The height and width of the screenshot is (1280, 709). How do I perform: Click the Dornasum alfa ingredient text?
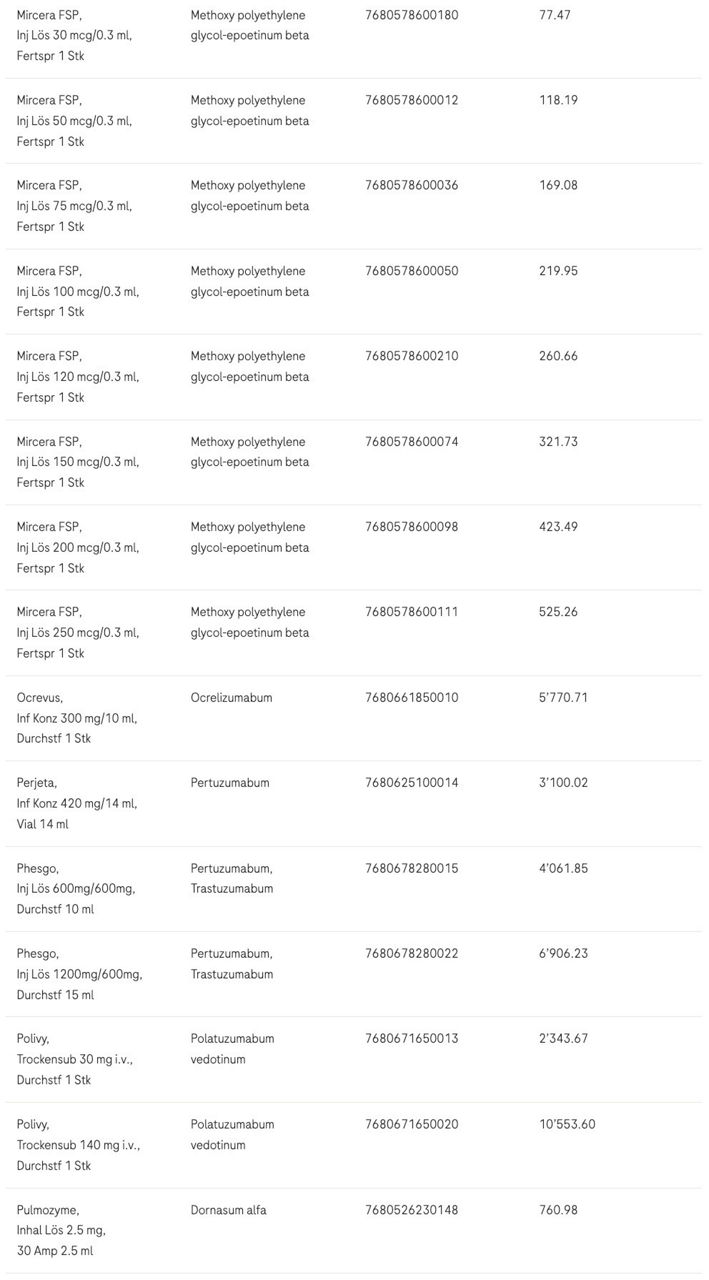click(x=228, y=1210)
